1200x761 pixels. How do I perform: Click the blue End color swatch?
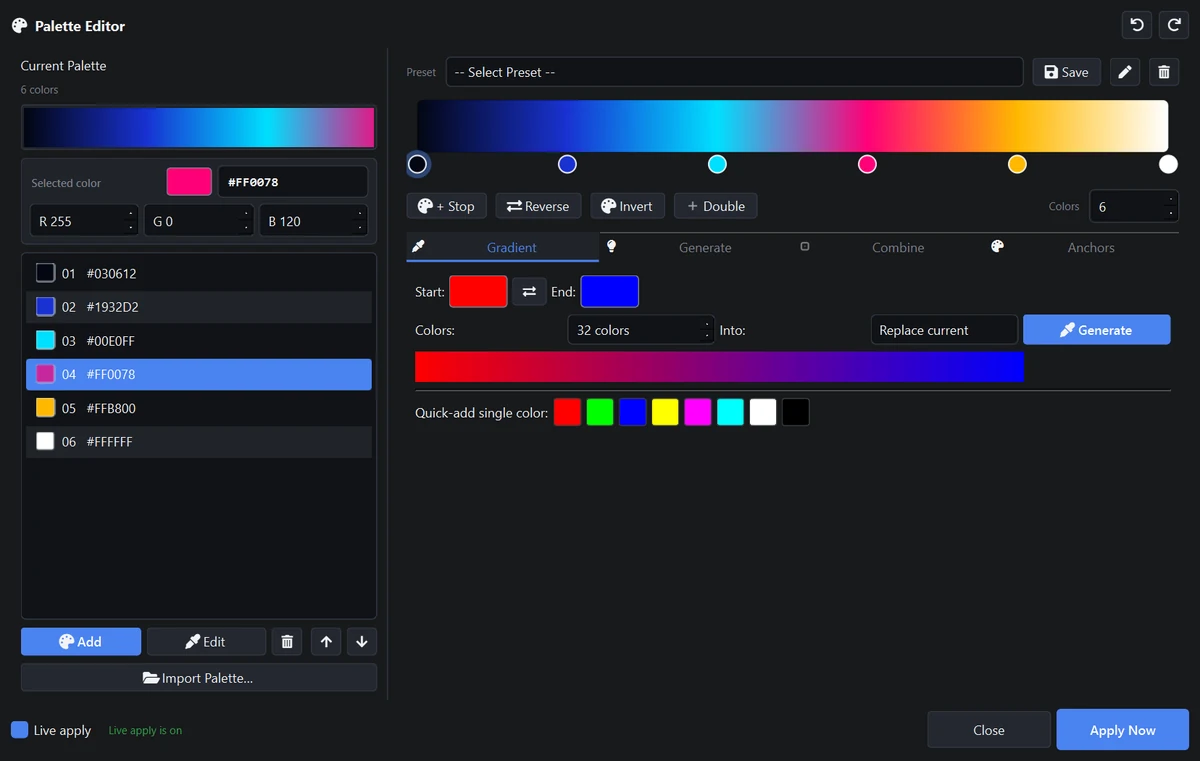610,292
